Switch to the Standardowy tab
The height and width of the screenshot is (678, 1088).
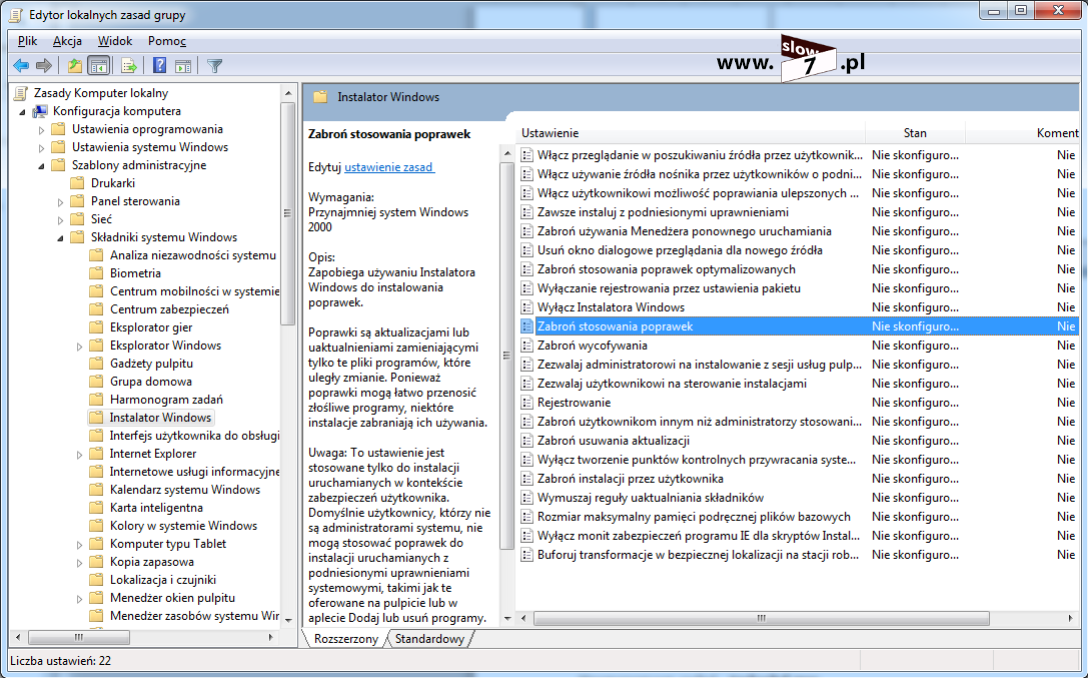429,638
